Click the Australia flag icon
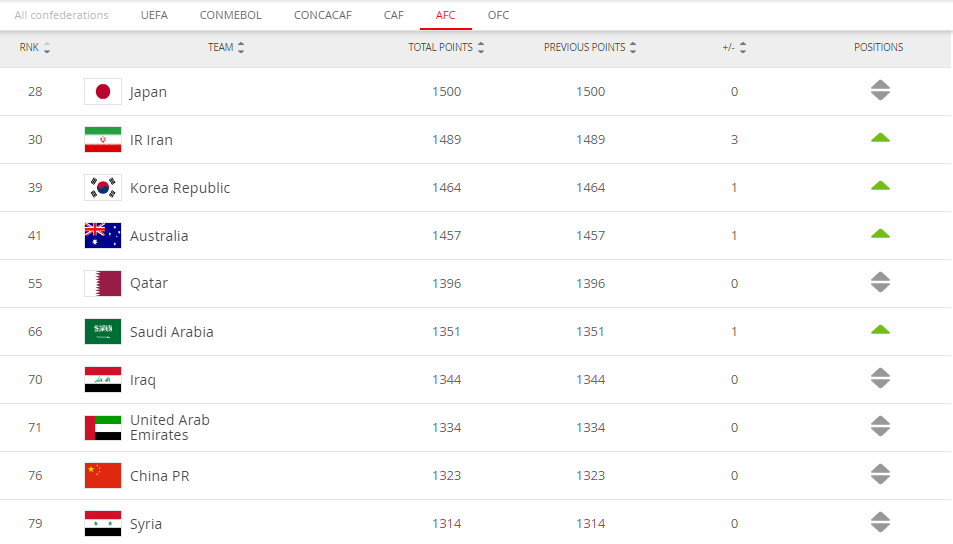 coord(103,236)
